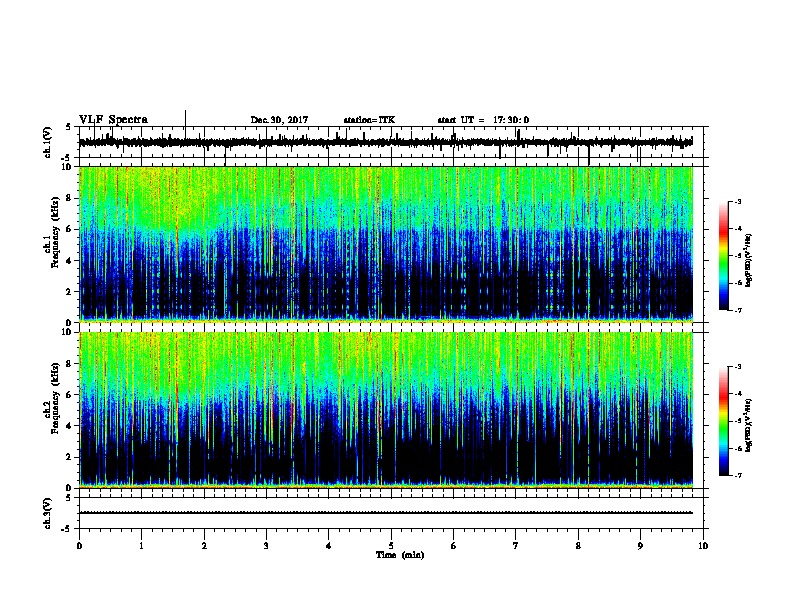Click the "-7" label on ch.2 colorbar

[738, 475]
